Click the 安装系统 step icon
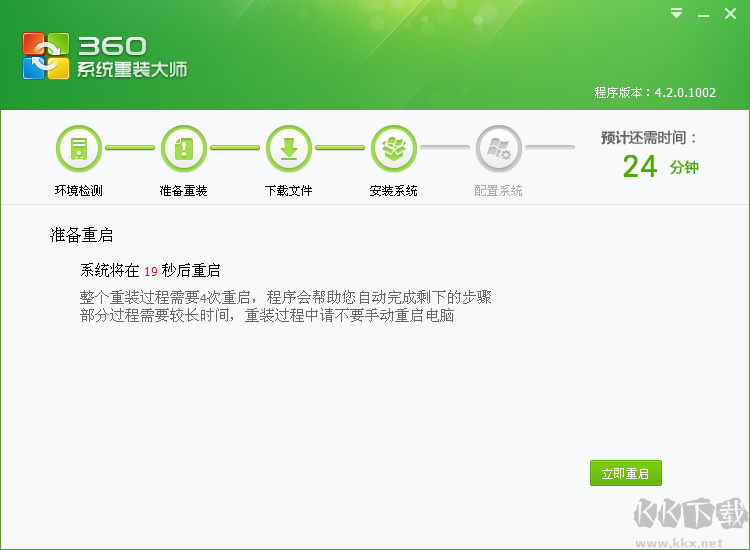 coord(393,148)
